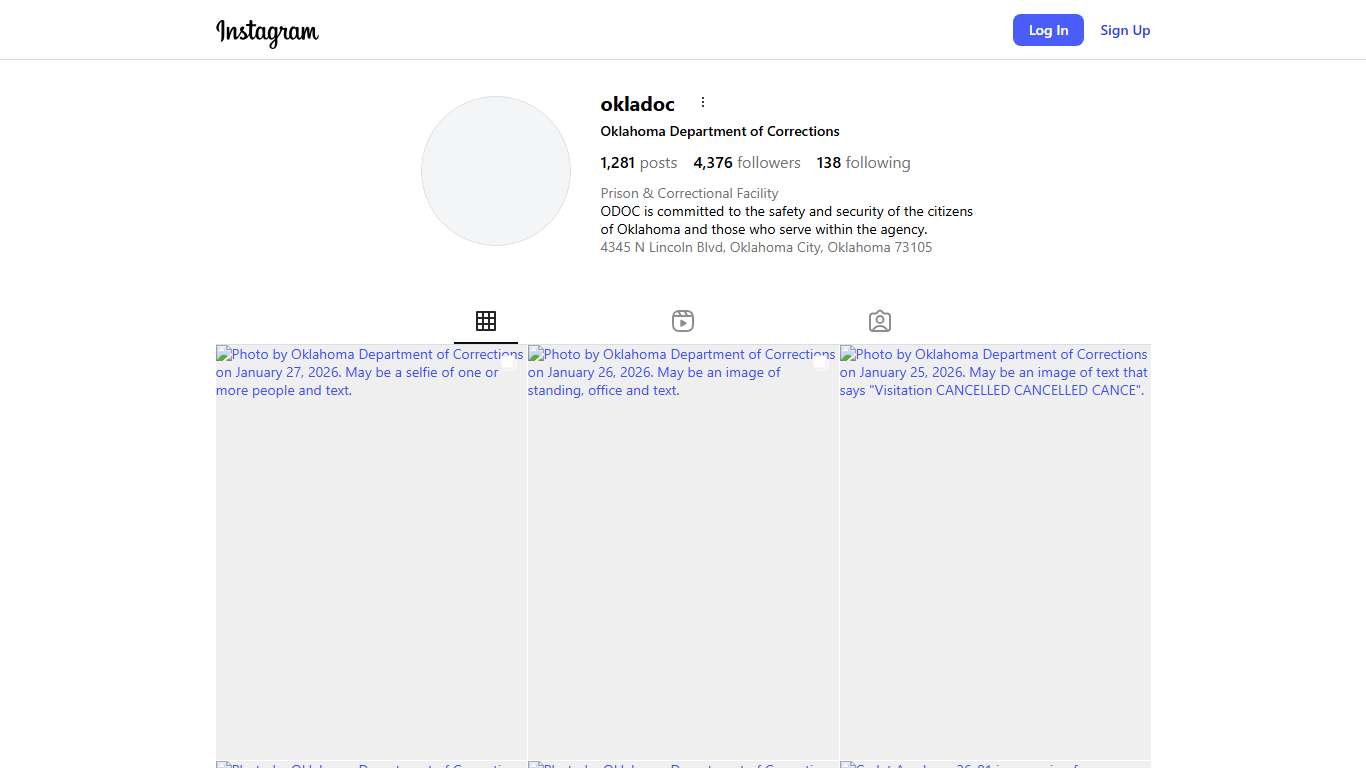The image size is (1366, 768).
Task: Open the January 26, 2026 post
Action: click(683, 552)
